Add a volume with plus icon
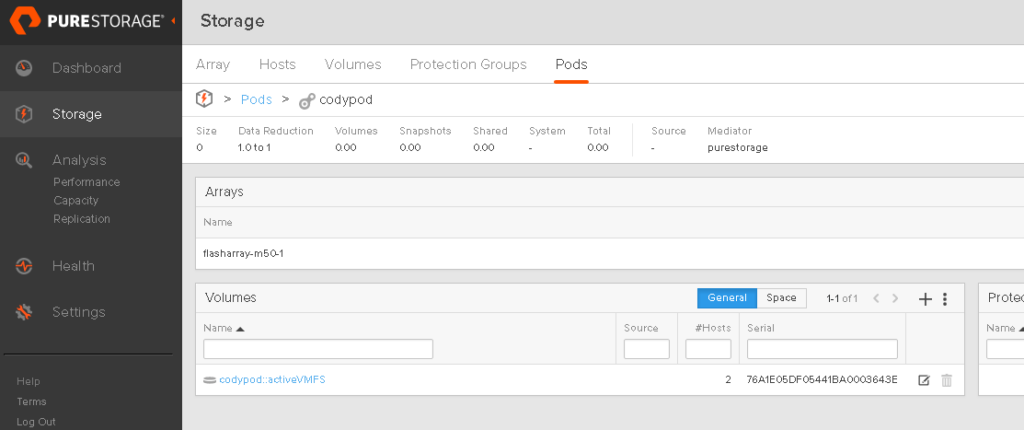Viewport: 1024px width, 430px height. pyautogui.click(x=925, y=299)
